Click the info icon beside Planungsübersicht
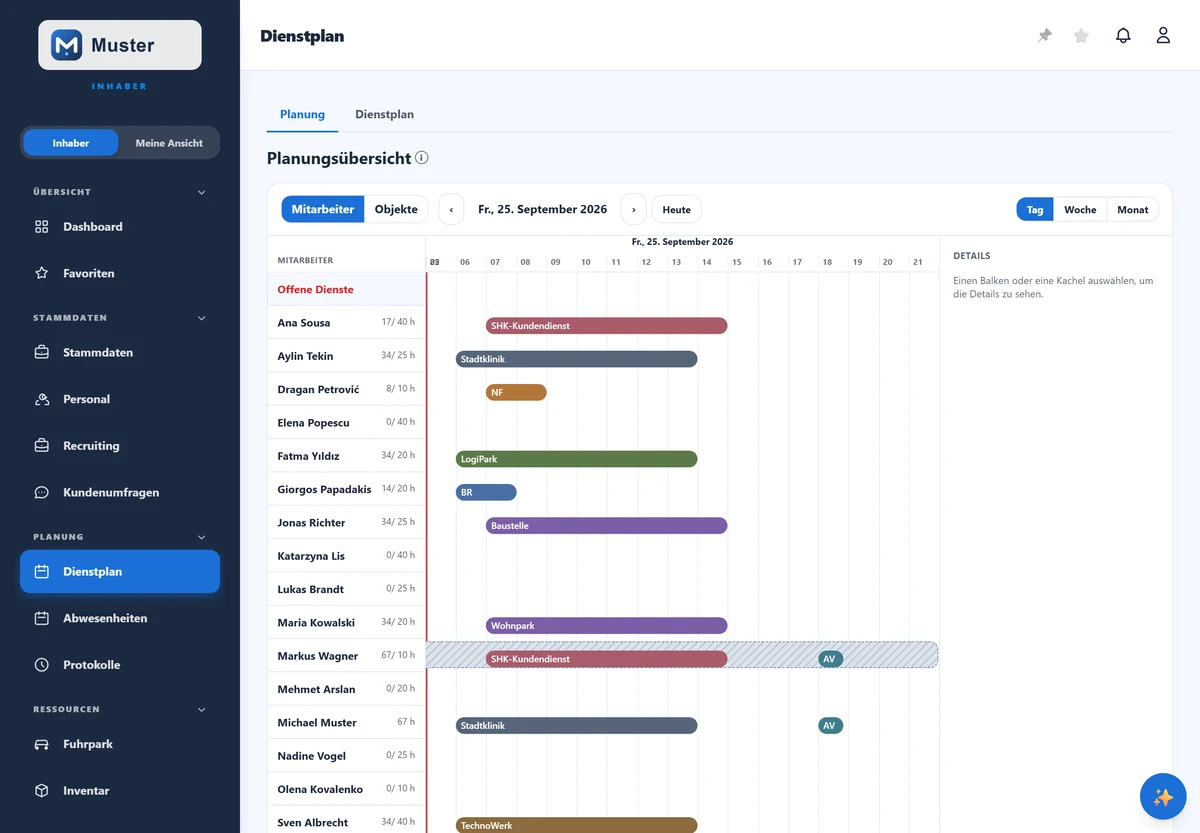Viewport: 1200px width, 833px height. click(x=422, y=158)
